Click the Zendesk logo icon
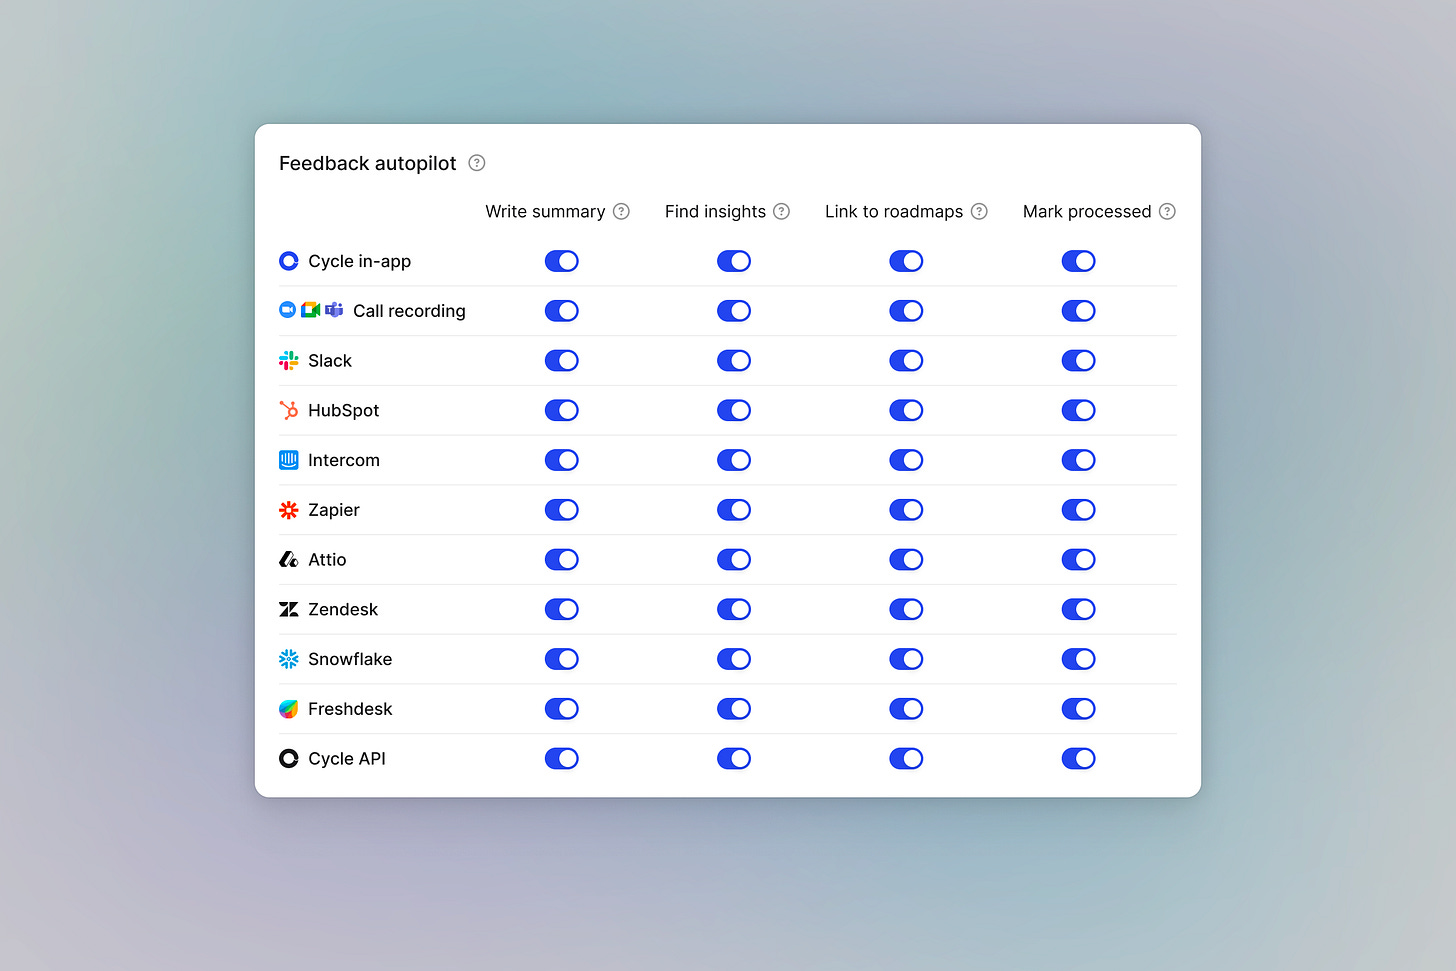 (289, 609)
